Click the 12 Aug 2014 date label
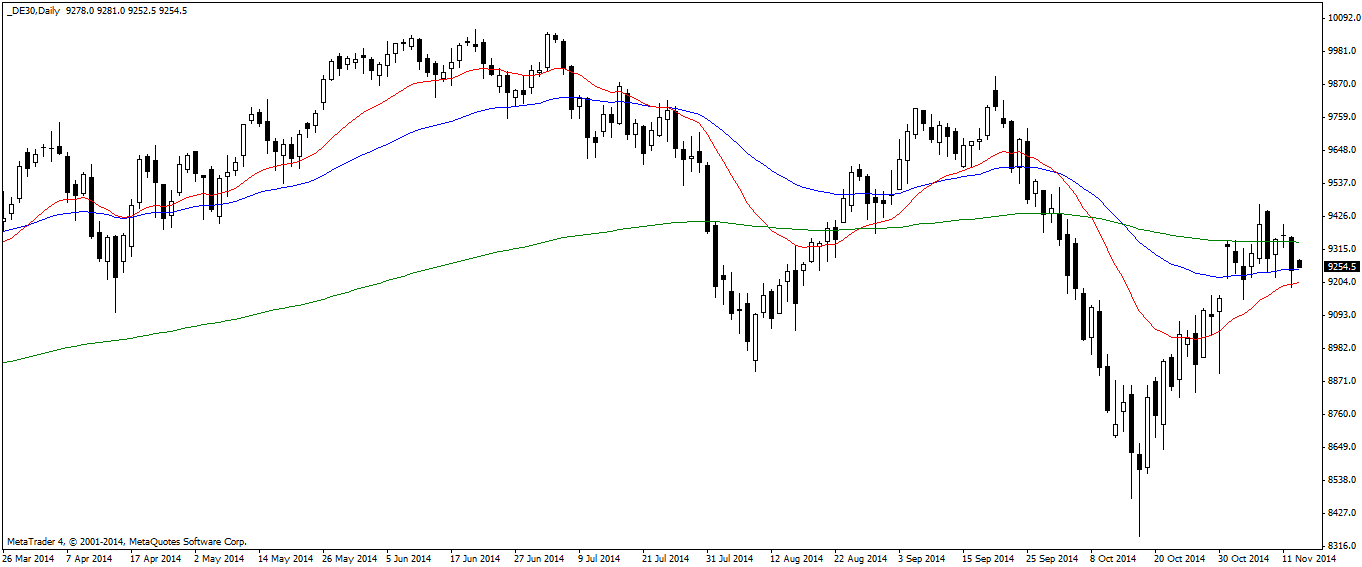This screenshot has width=1362, height=567. (x=796, y=558)
